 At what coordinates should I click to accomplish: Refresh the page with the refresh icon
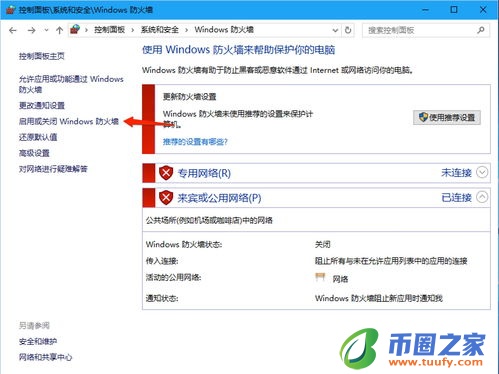tap(348, 30)
